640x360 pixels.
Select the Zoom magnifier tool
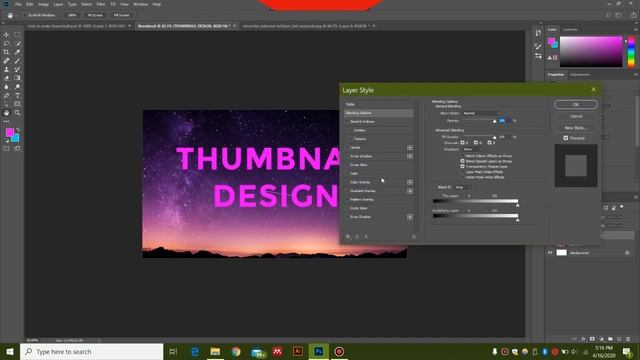pyautogui.click(x=17, y=113)
